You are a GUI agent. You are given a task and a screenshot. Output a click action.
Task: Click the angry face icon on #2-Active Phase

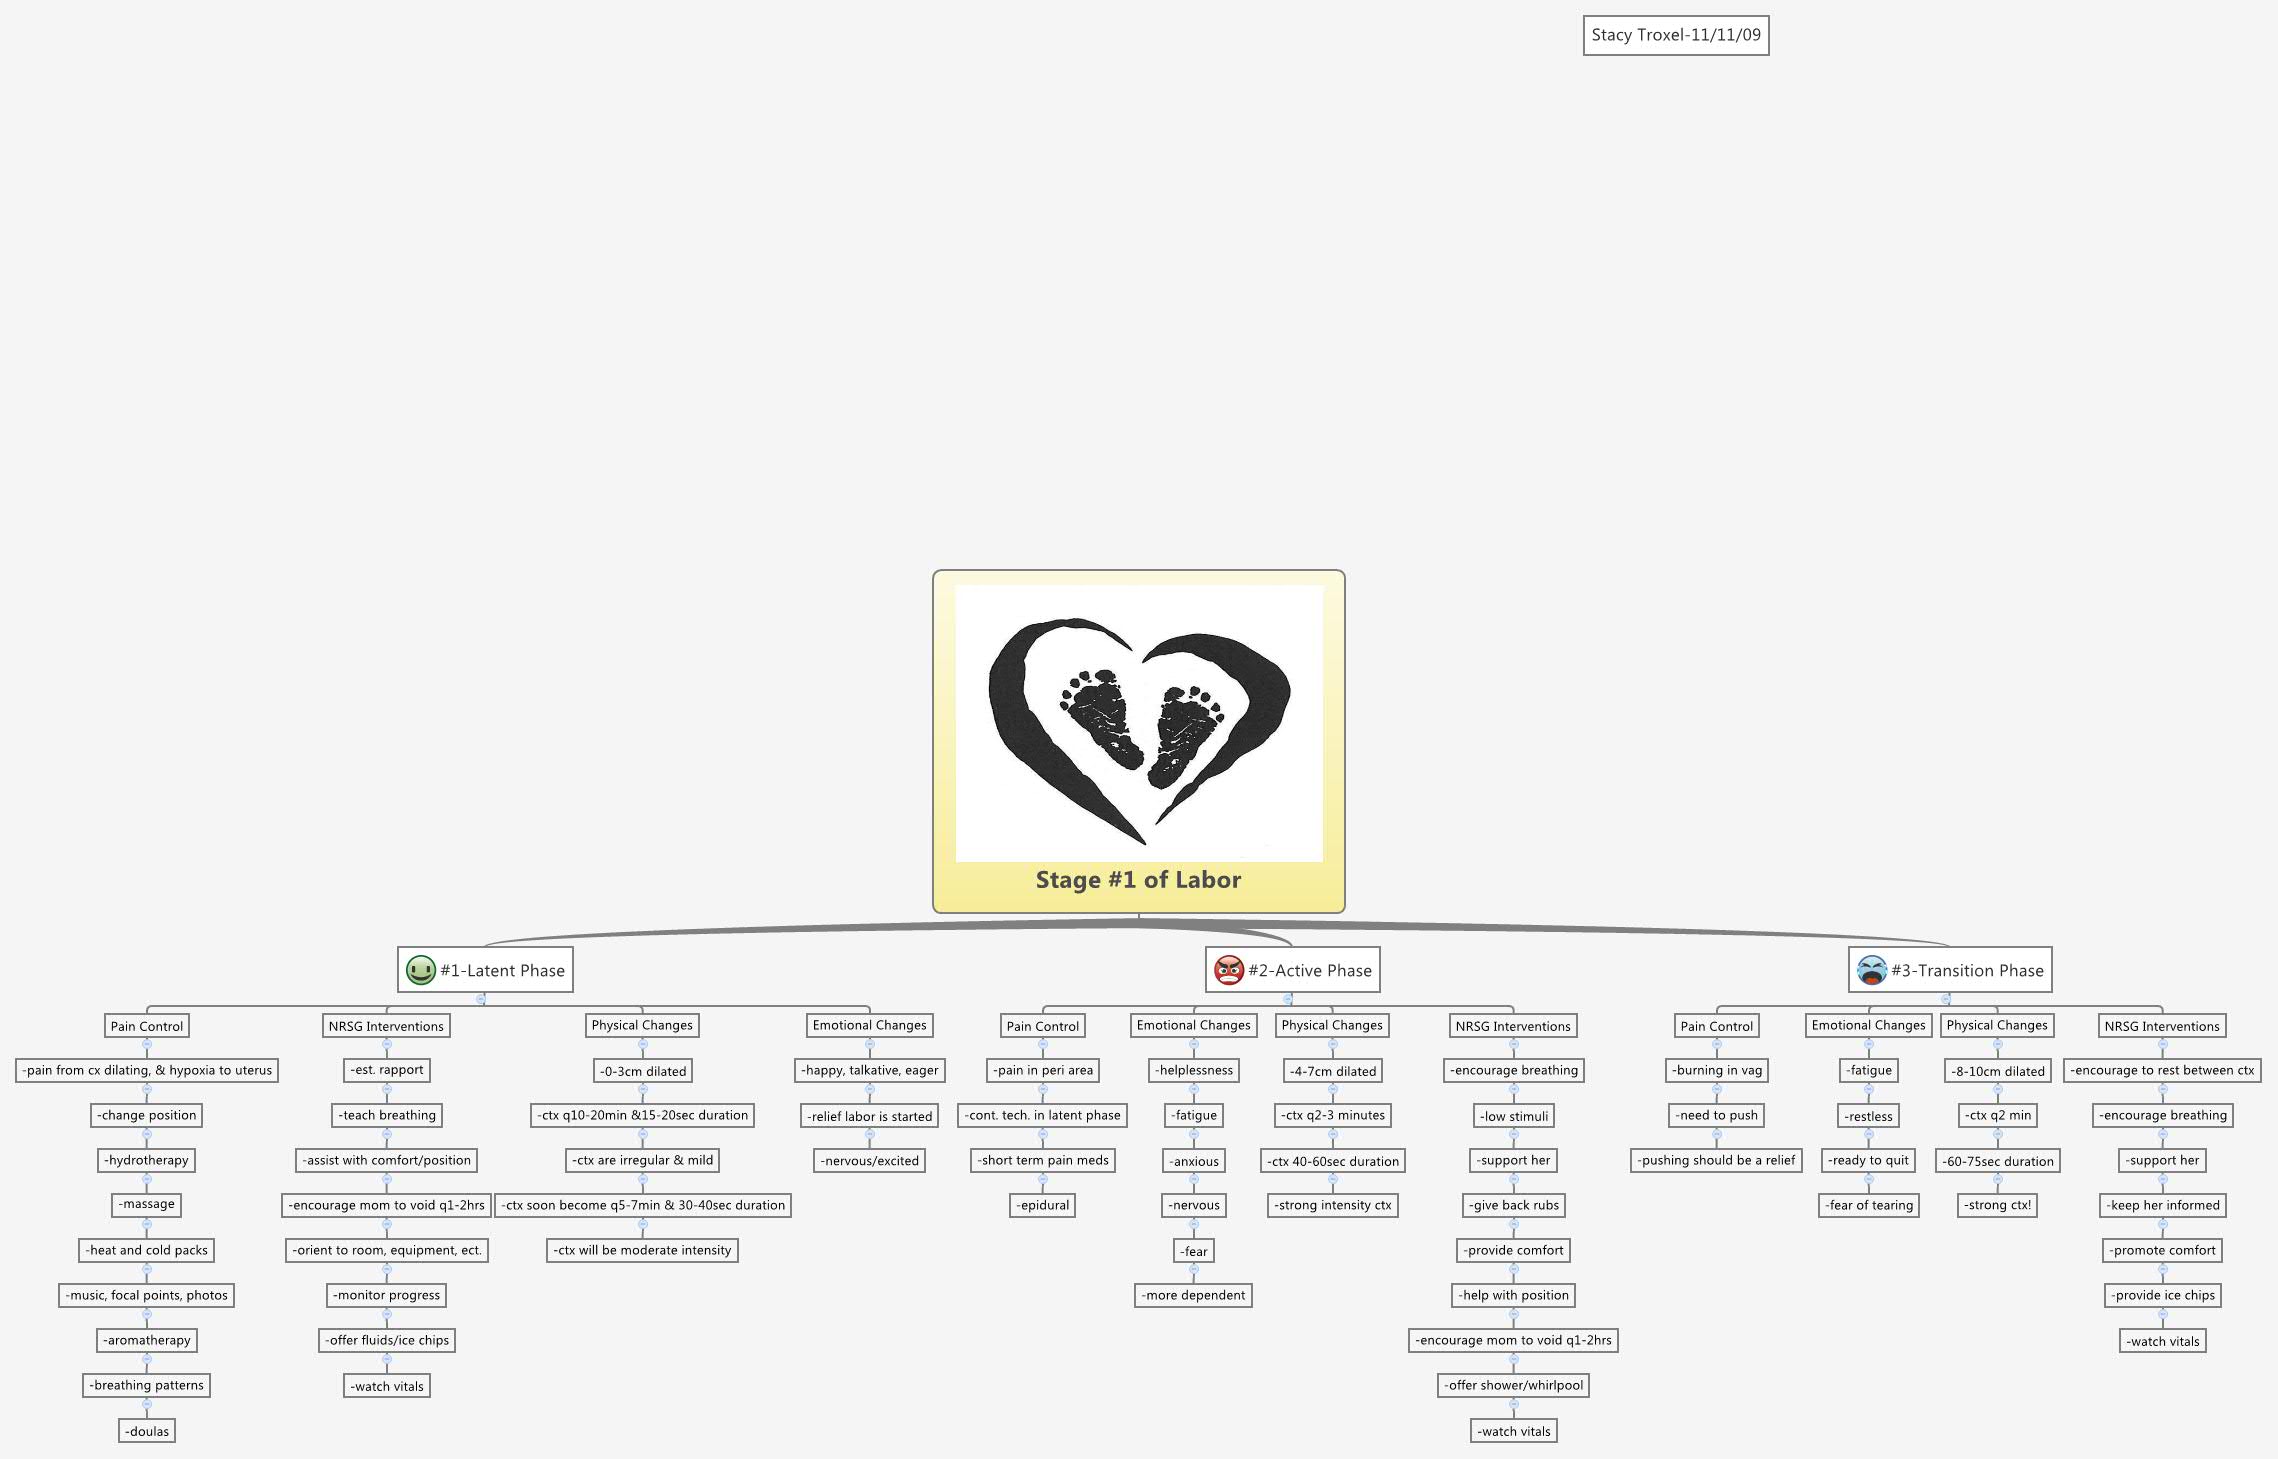click(x=1228, y=969)
